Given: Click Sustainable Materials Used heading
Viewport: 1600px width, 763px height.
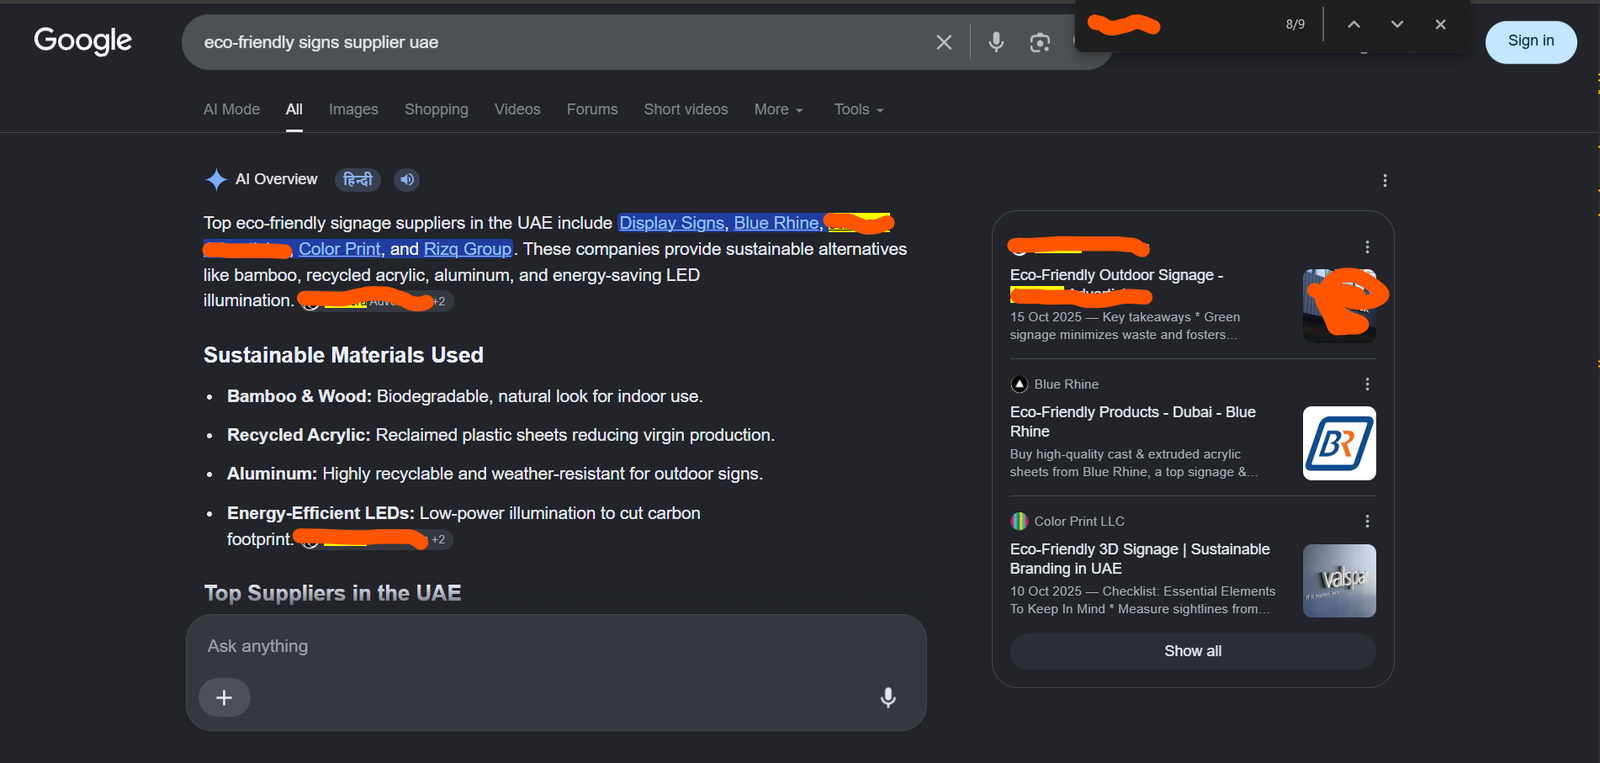Looking at the screenshot, I should click(343, 355).
